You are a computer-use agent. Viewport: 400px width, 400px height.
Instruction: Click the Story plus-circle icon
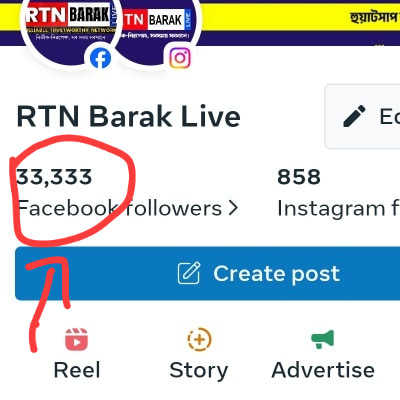199,339
